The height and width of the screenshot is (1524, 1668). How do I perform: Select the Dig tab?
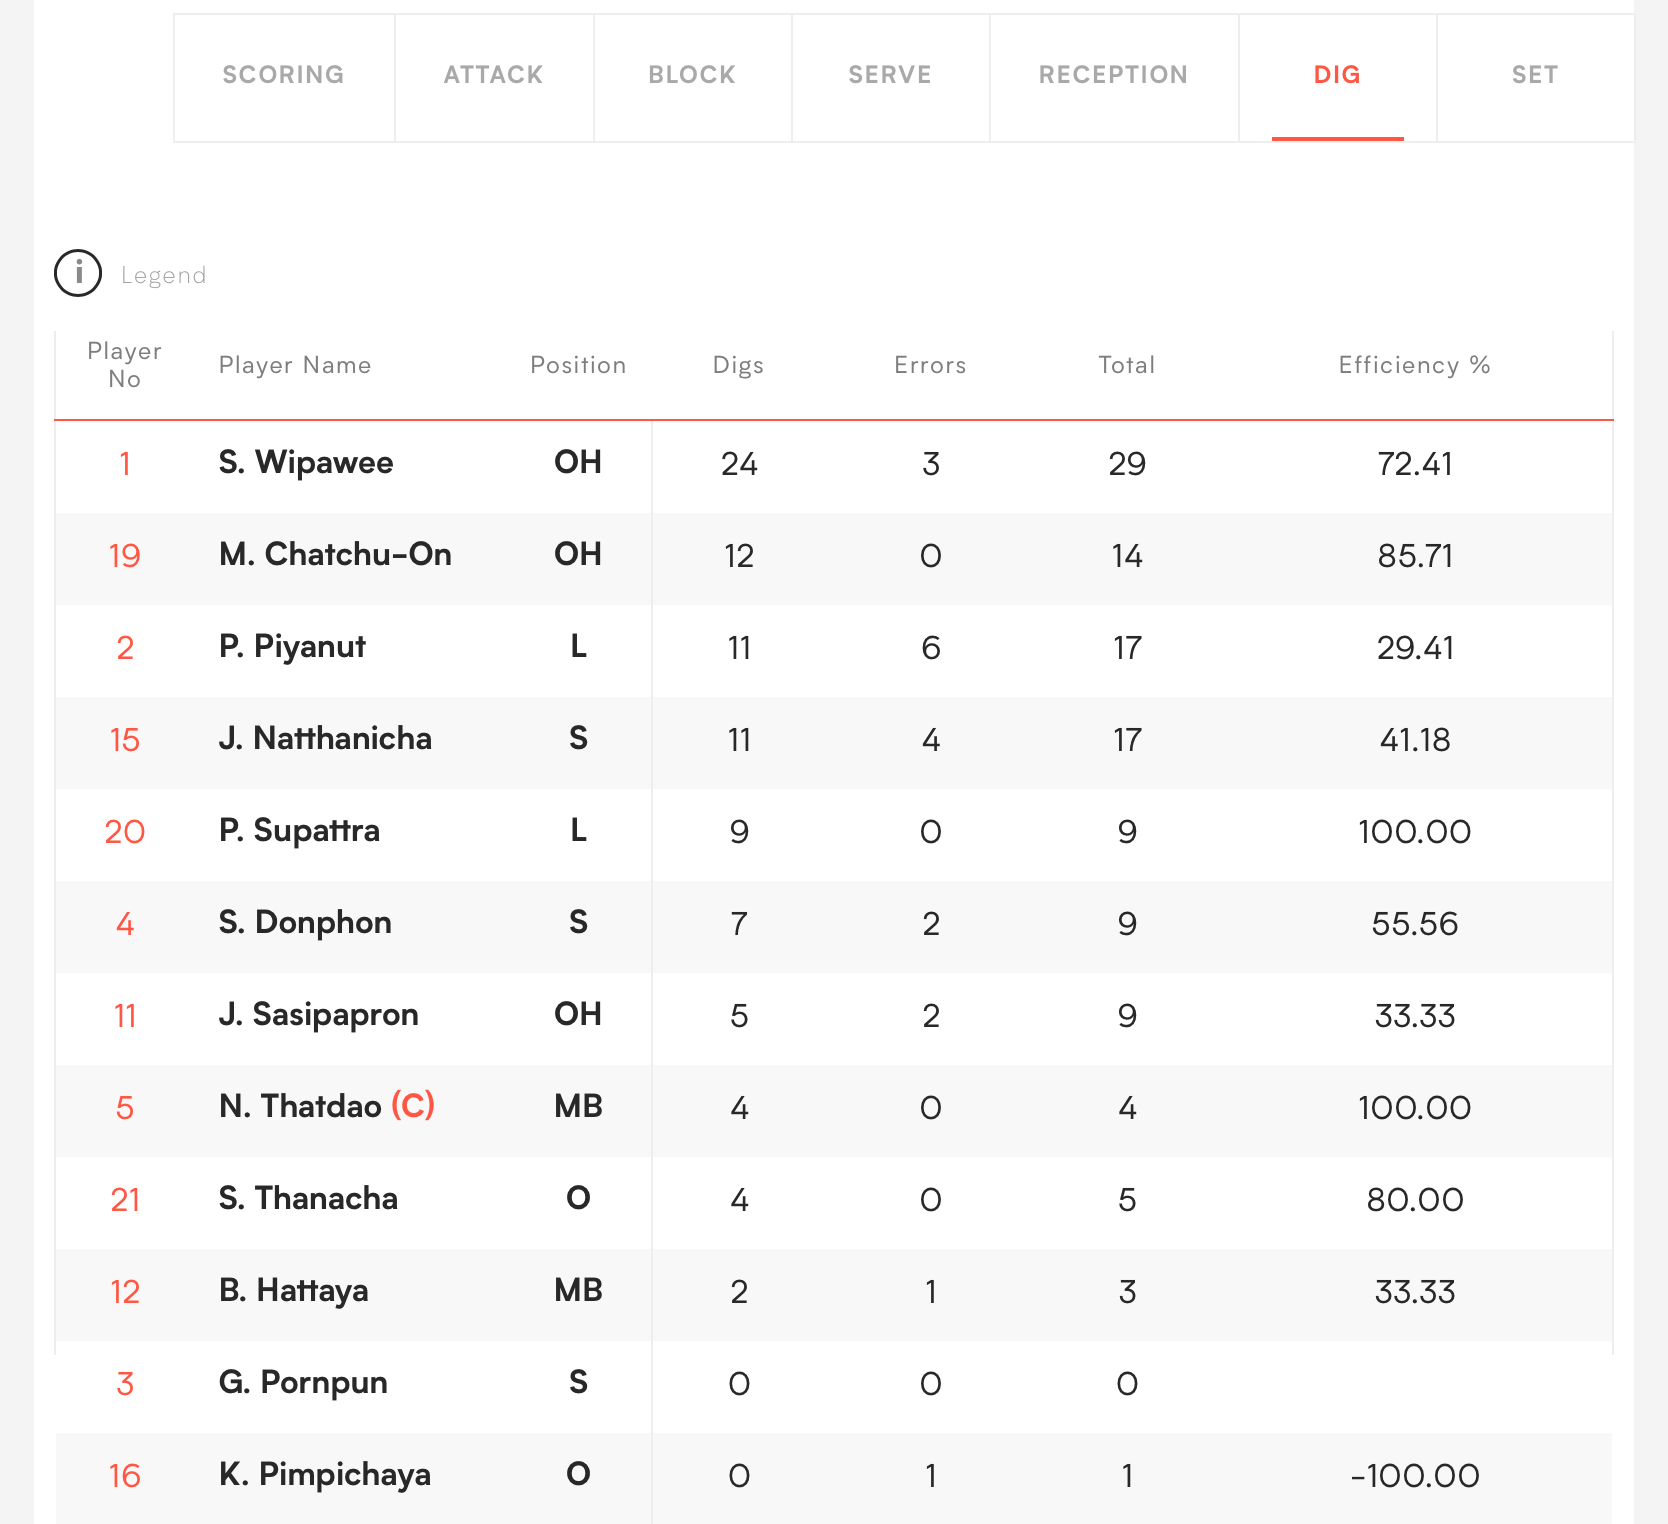click(x=1337, y=75)
